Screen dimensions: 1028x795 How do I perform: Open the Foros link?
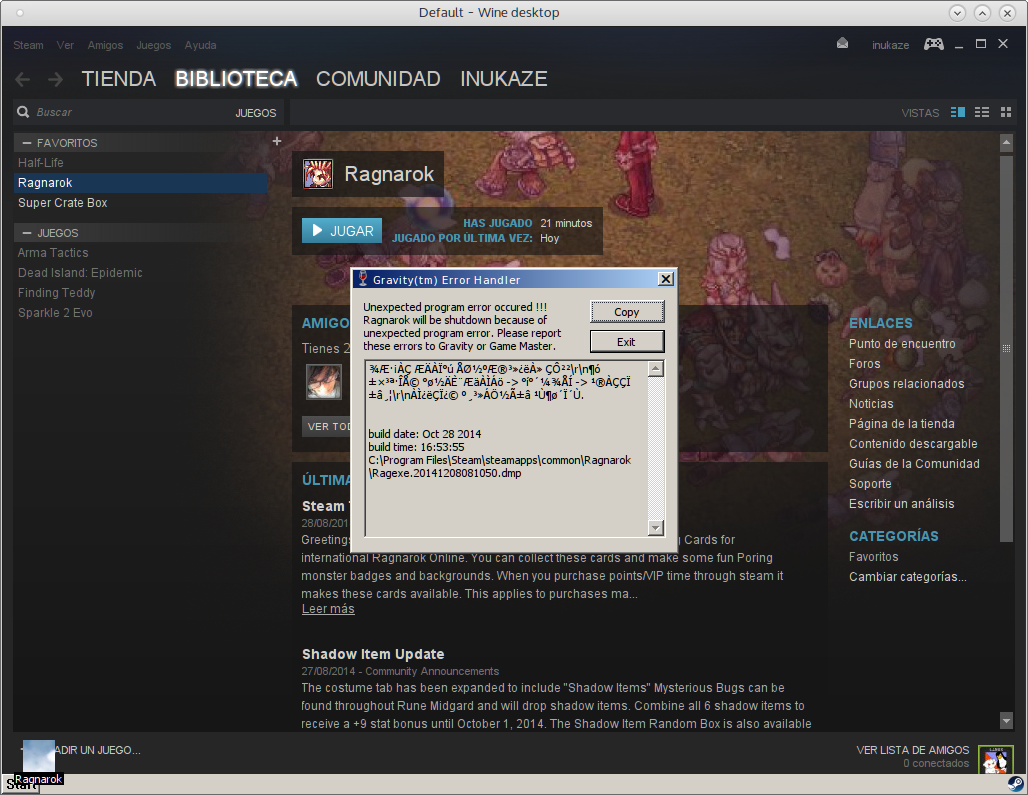coord(865,364)
